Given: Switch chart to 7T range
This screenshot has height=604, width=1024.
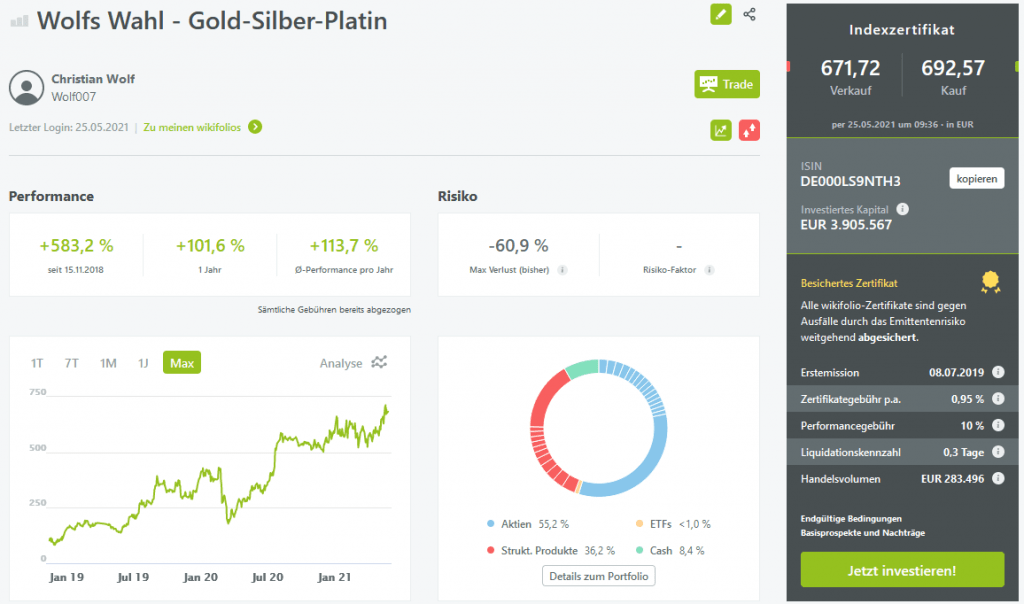Looking at the screenshot, I should coord(71,363).
